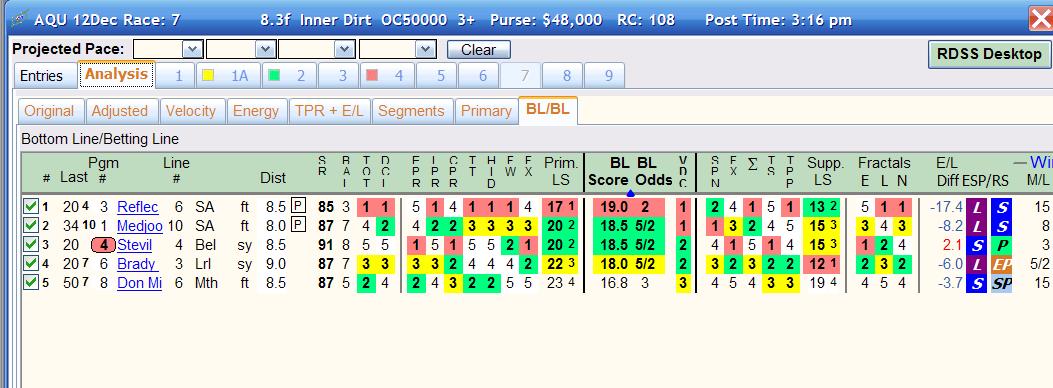Open third Projected Pace dropdown
The width and height of the screenshot is (1053, 388).
pyautogui.click(x=345, y=49)
